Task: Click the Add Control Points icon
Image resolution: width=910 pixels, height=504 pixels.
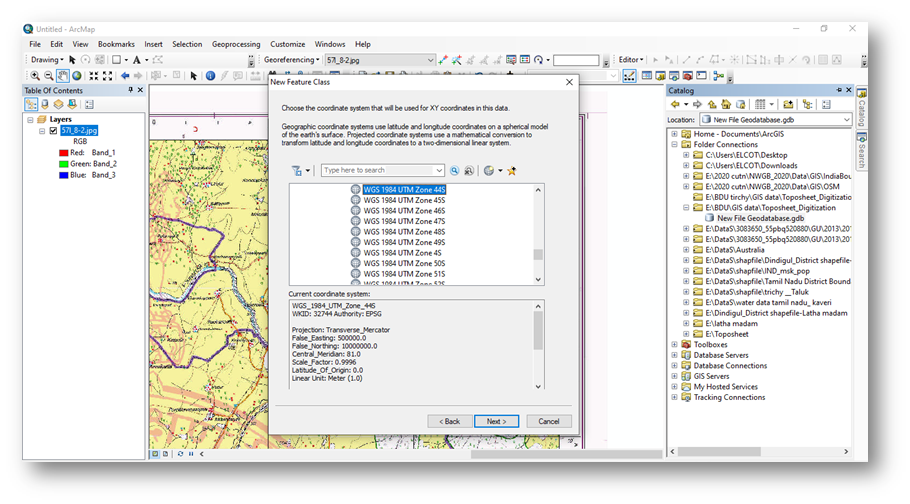Action: point(443,60)
